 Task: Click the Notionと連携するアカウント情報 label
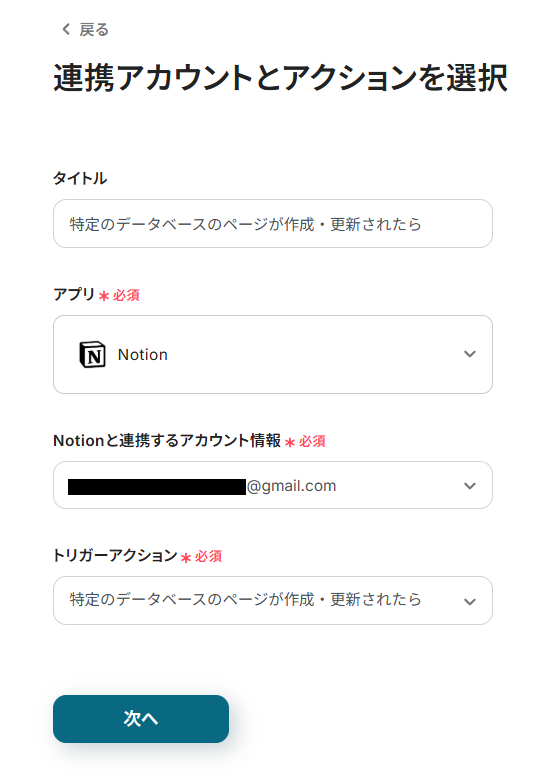click(167, 440)
